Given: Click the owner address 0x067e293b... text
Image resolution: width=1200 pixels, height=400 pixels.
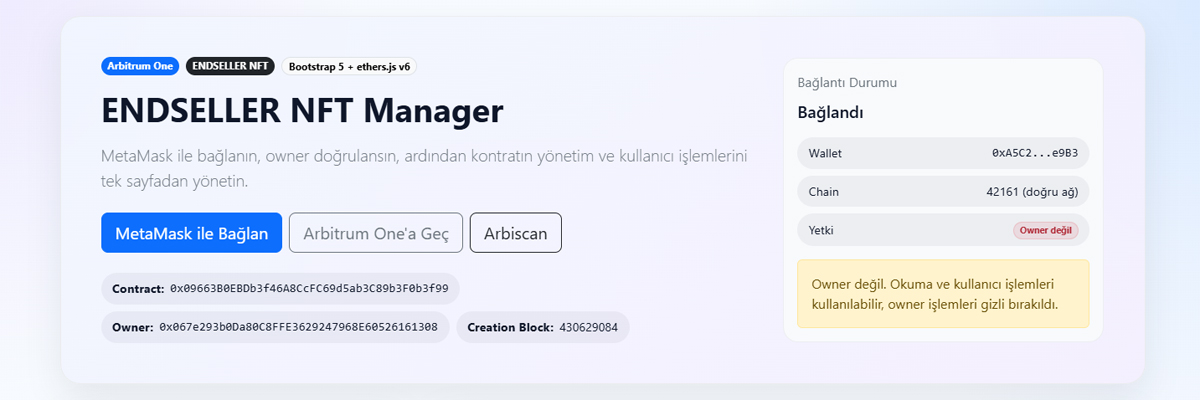Looking at the screenshot, I should coord(299,327).
